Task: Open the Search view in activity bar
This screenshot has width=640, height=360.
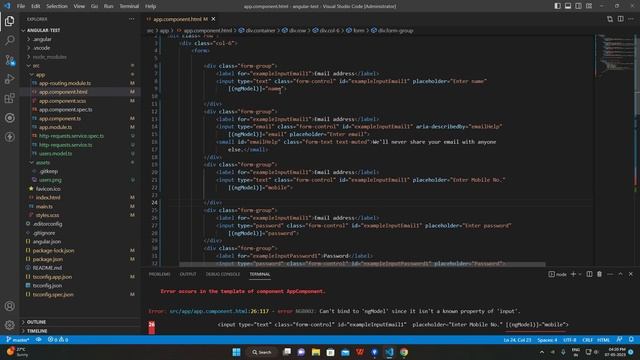Action: pyautogui.click(x=9, y=40)
